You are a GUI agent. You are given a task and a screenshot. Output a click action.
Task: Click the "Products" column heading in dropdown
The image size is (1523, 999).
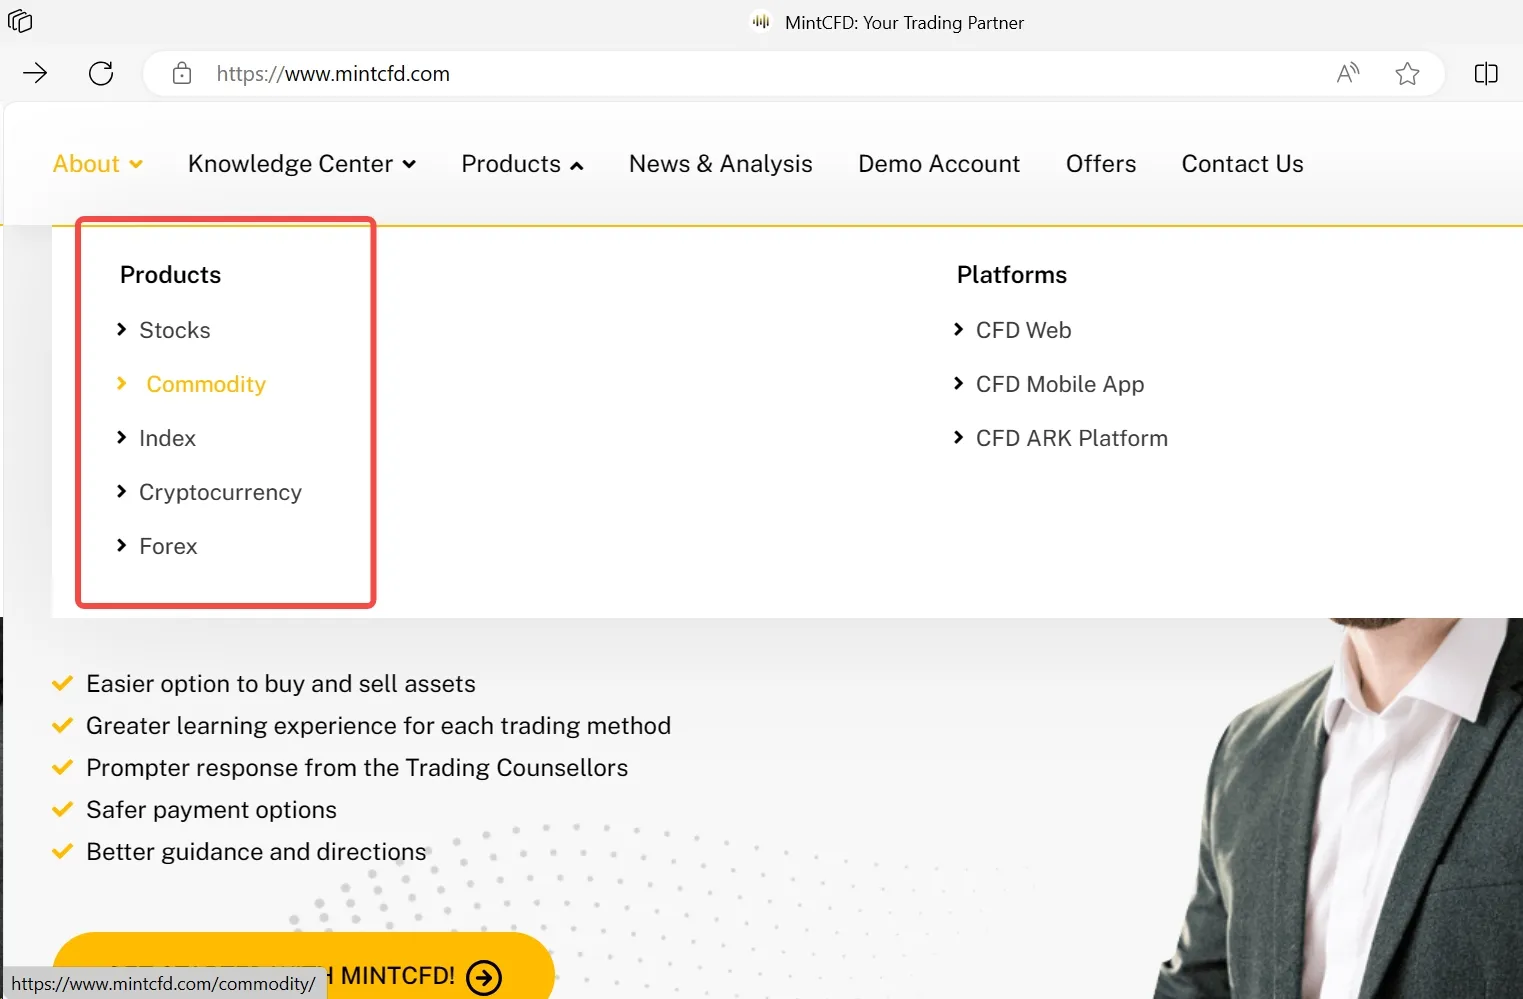(x=171, y=275)
